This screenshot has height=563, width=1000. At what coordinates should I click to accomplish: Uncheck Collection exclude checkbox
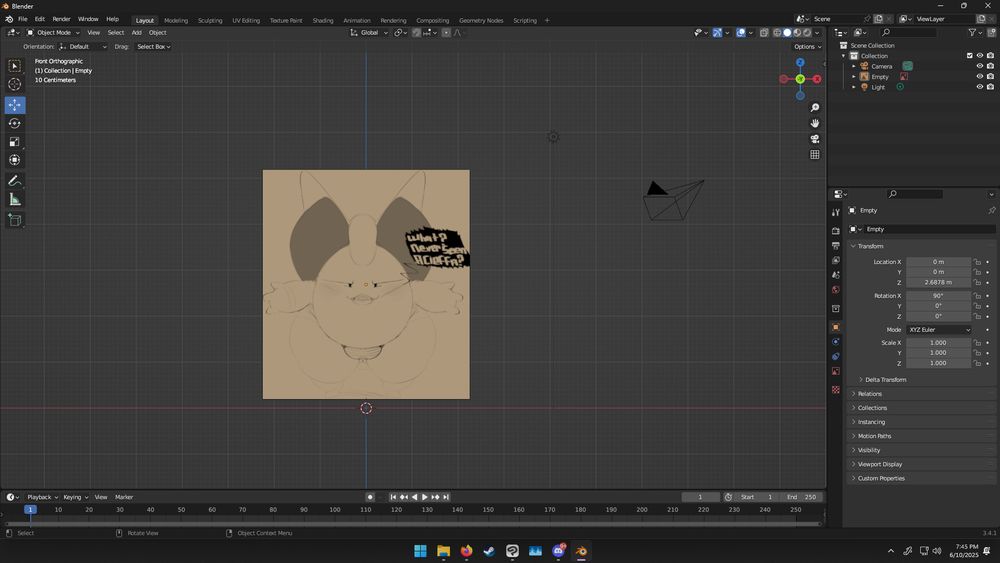[969, 56]
